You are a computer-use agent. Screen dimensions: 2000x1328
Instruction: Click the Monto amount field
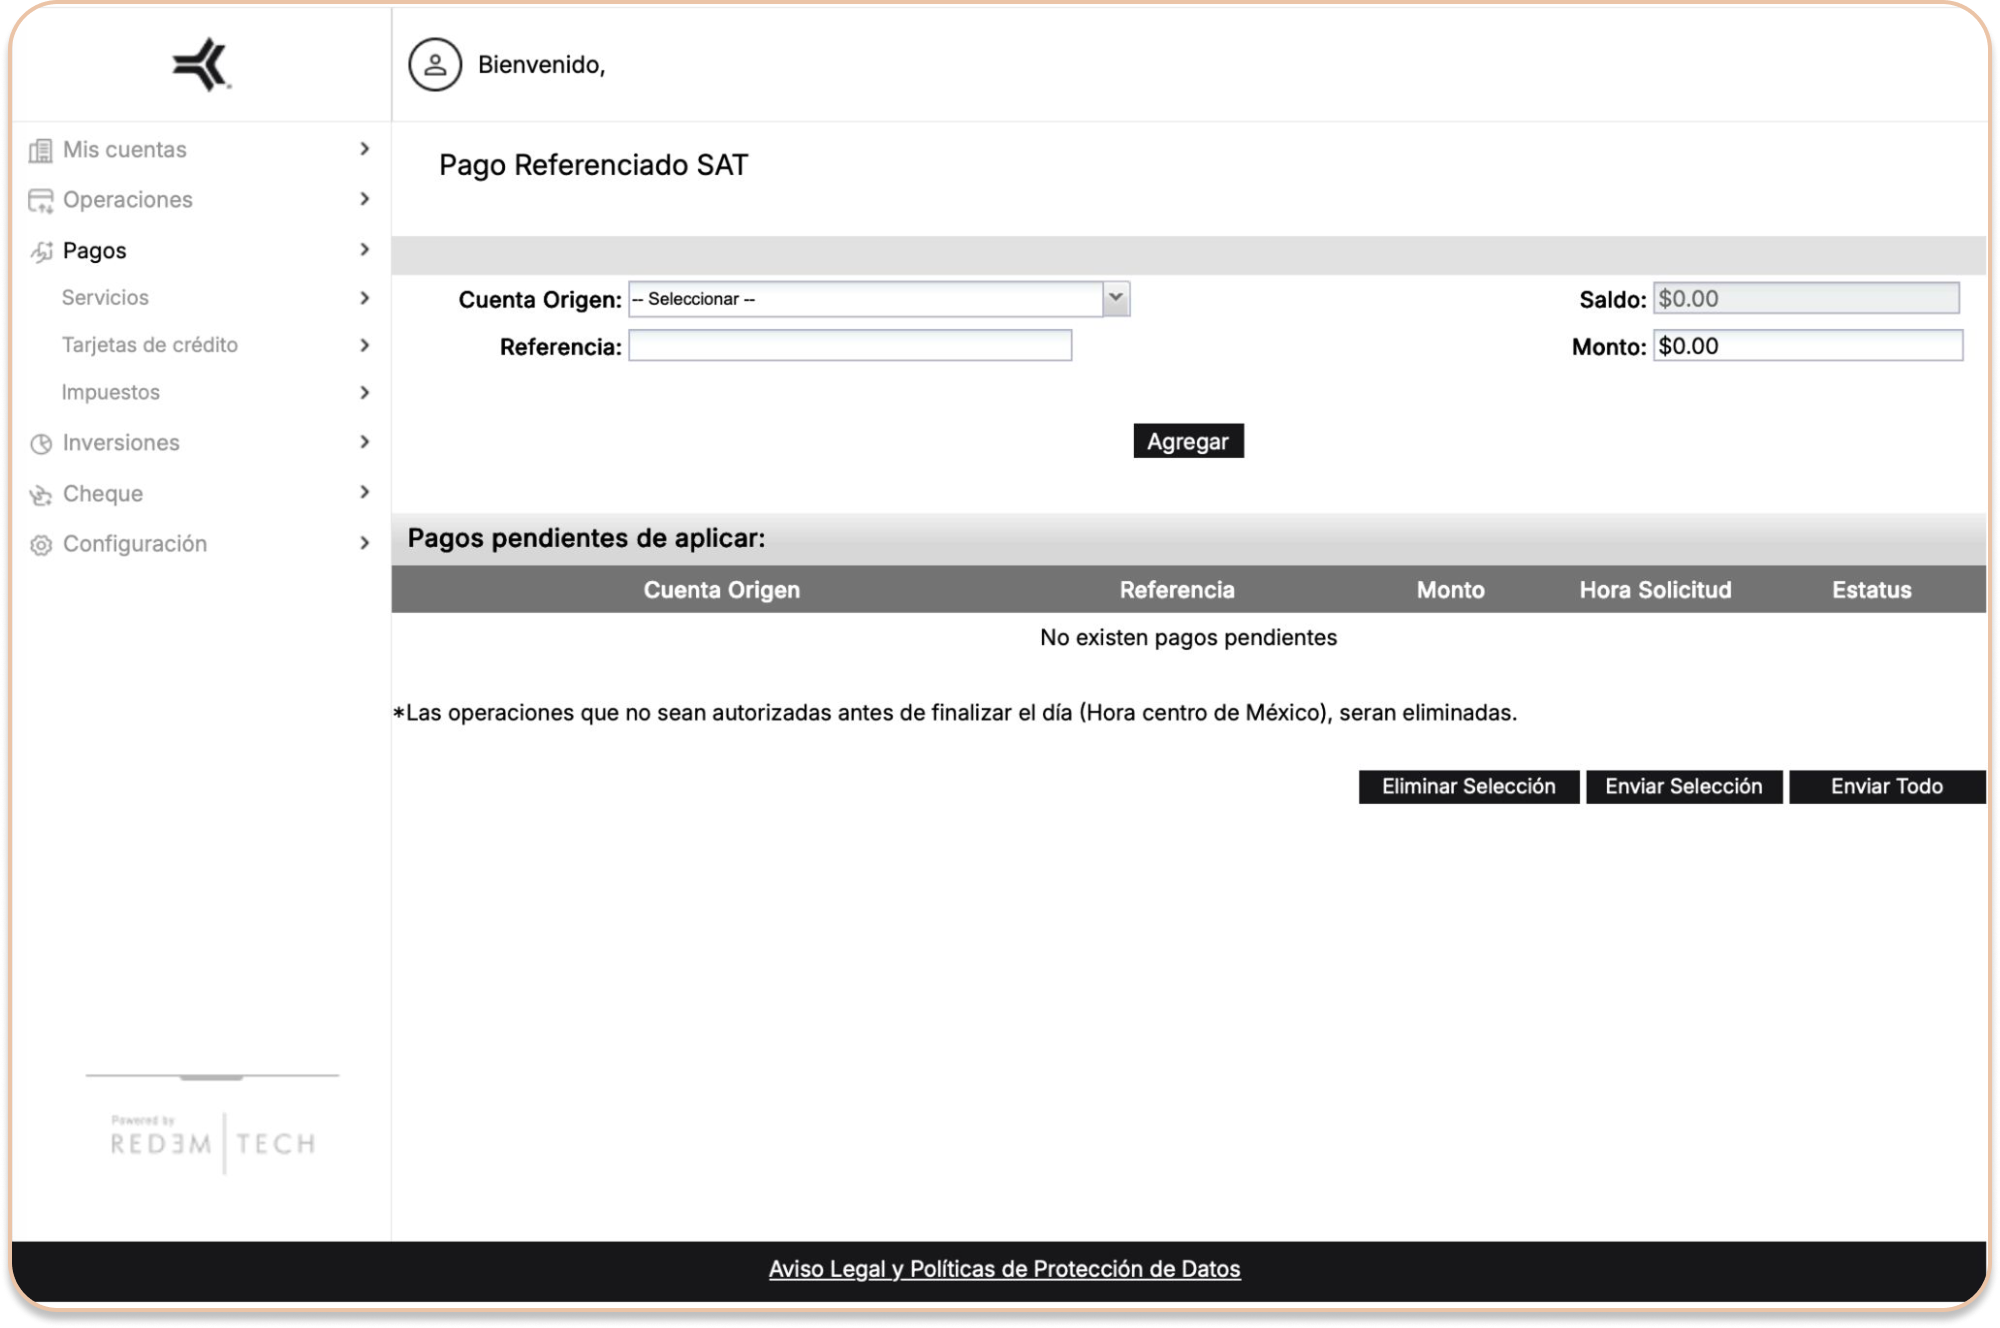pos(1807,346)
